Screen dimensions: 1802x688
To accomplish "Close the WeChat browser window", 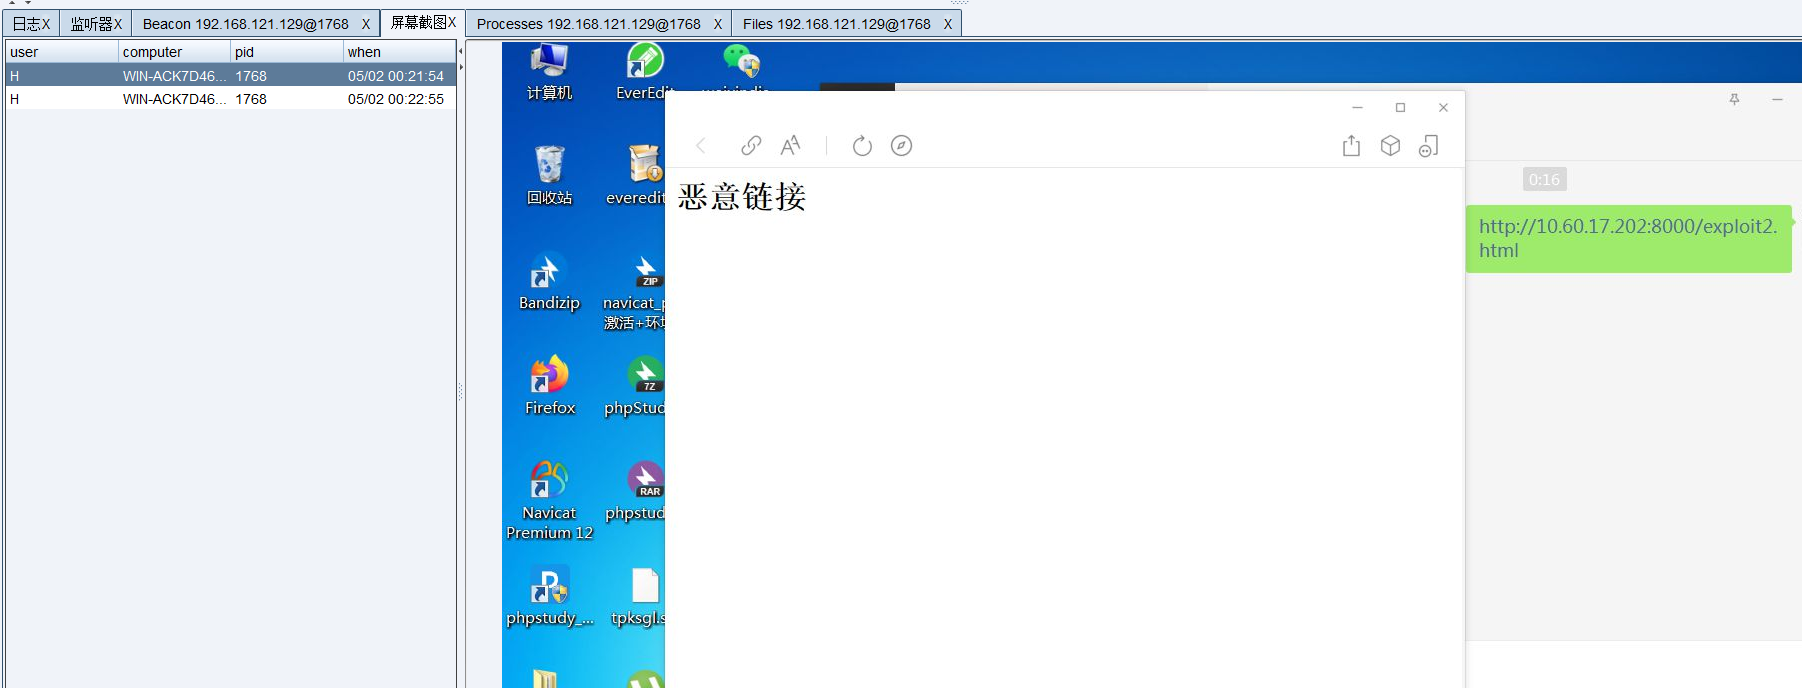I will pyautogui.click(x=1443, y=108).
